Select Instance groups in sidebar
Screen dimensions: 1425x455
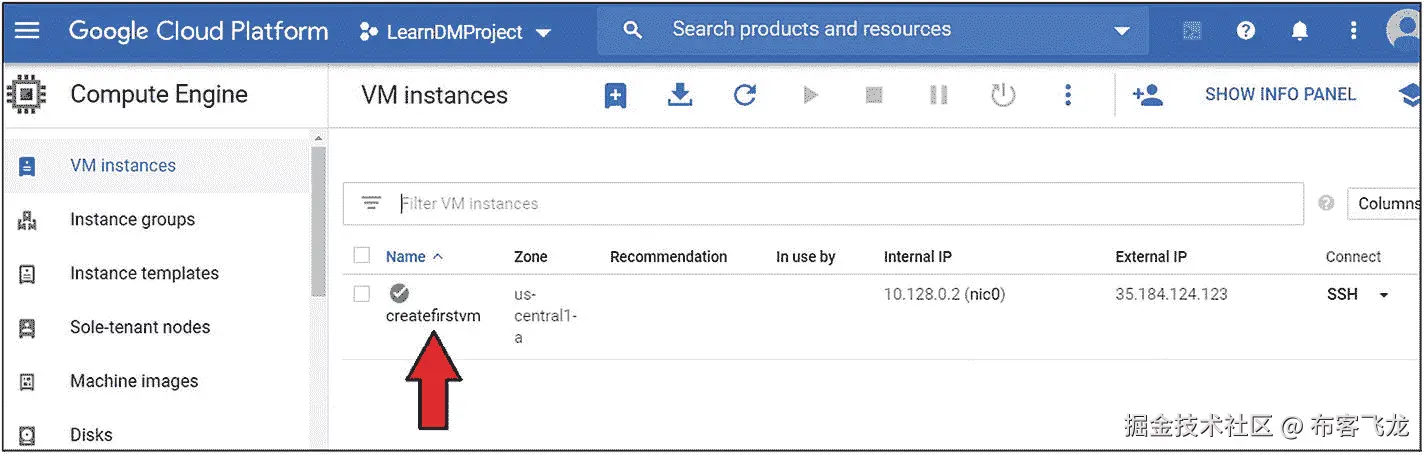pos(132,220)
